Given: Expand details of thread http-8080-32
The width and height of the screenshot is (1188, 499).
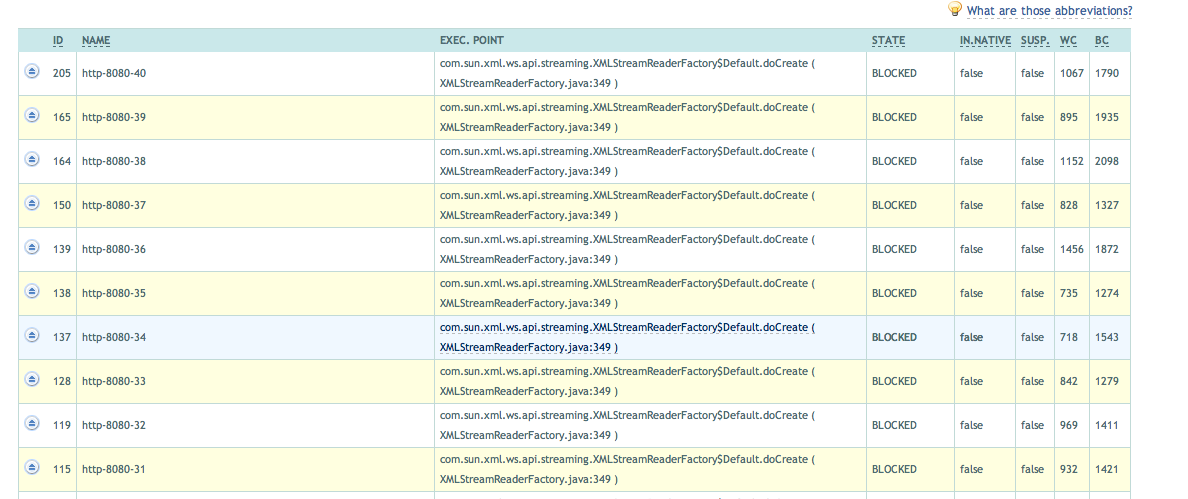Looking at the screenshot, I should click(32, 423).
